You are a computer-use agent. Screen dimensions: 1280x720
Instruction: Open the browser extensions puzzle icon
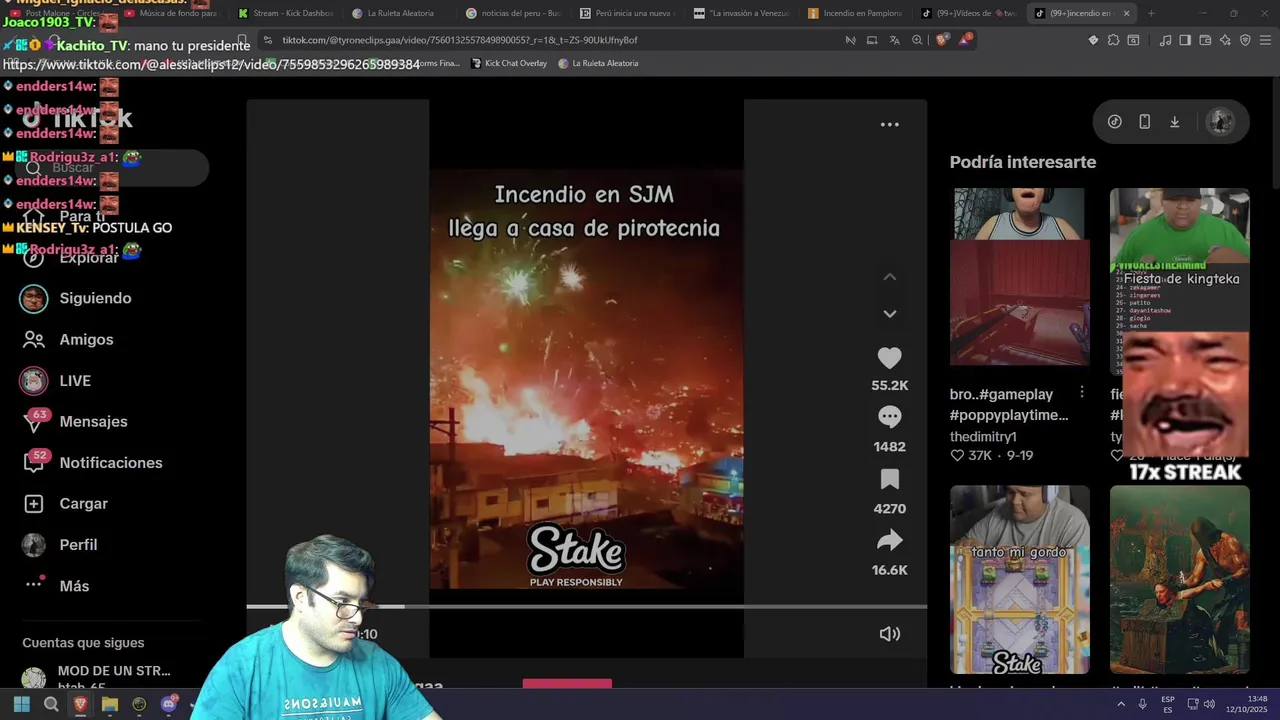pos(1113,40)
